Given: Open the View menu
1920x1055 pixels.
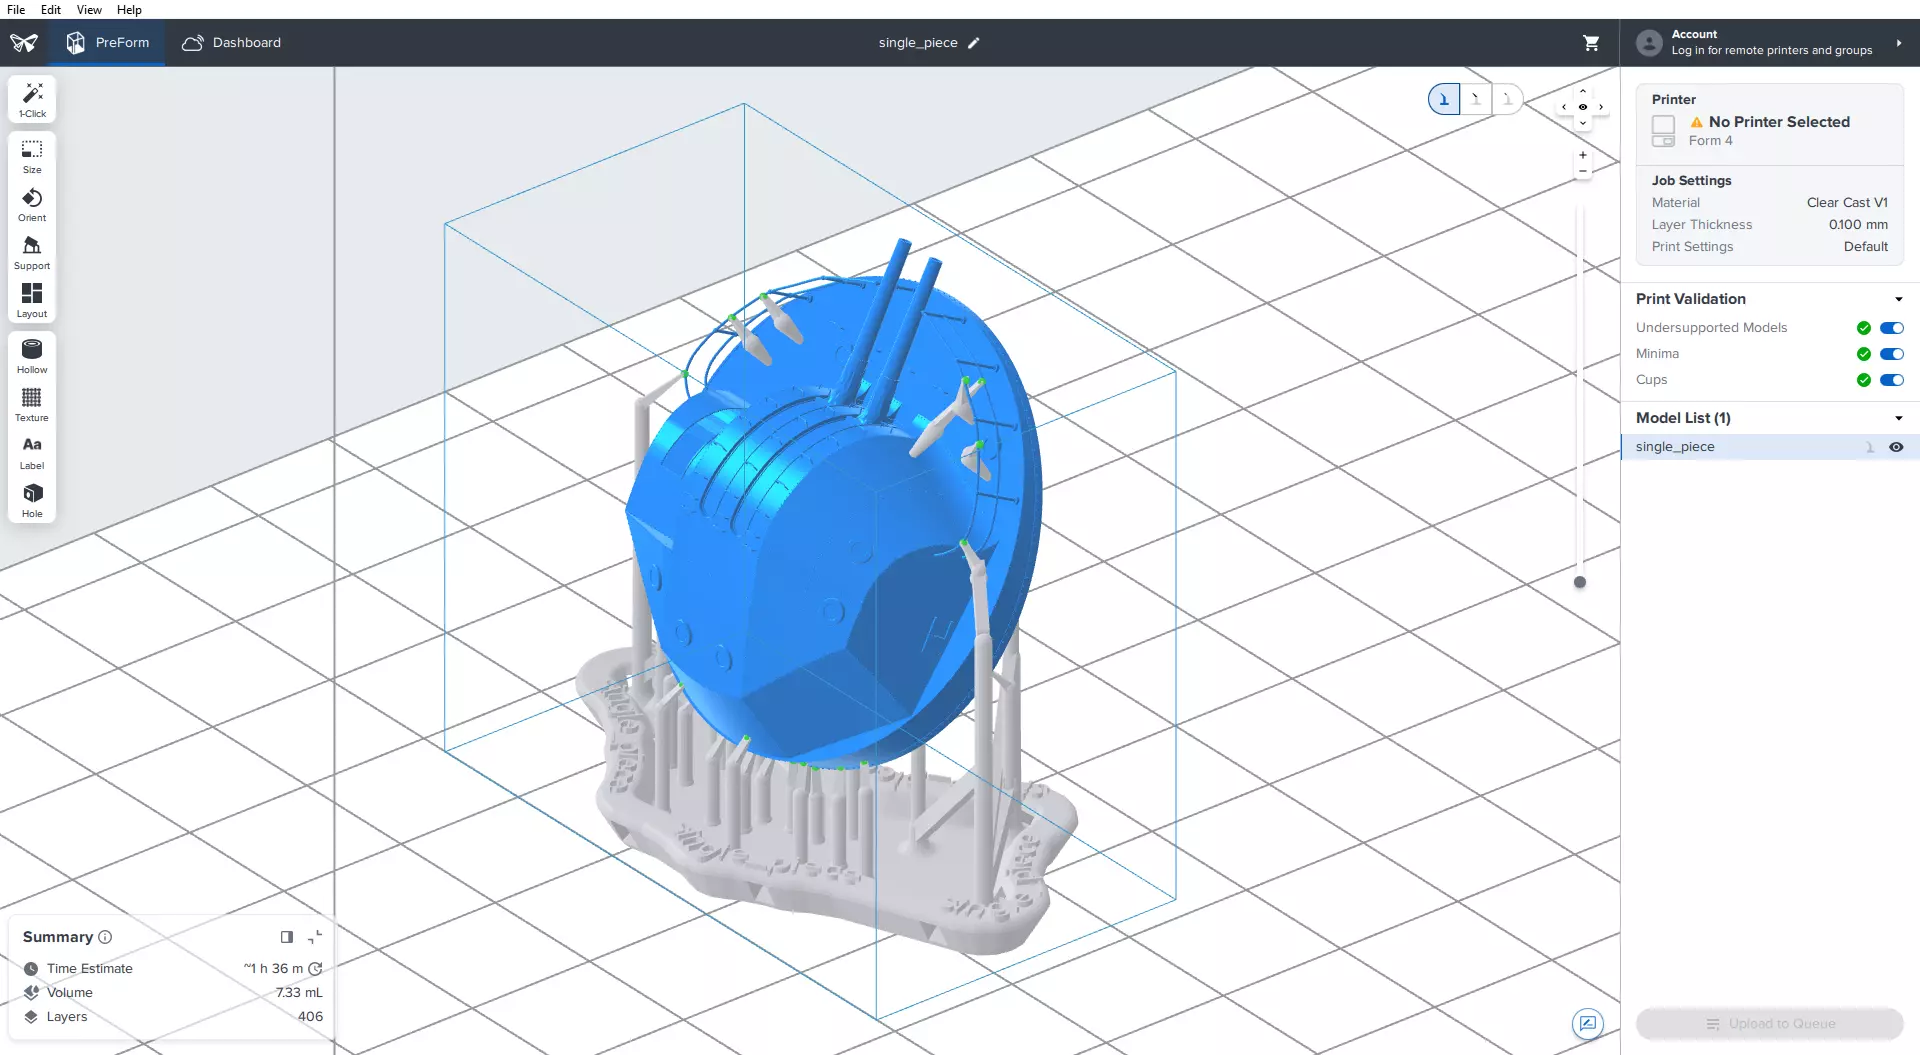Looking at the screenshot, I should click(x=89, y=10).
